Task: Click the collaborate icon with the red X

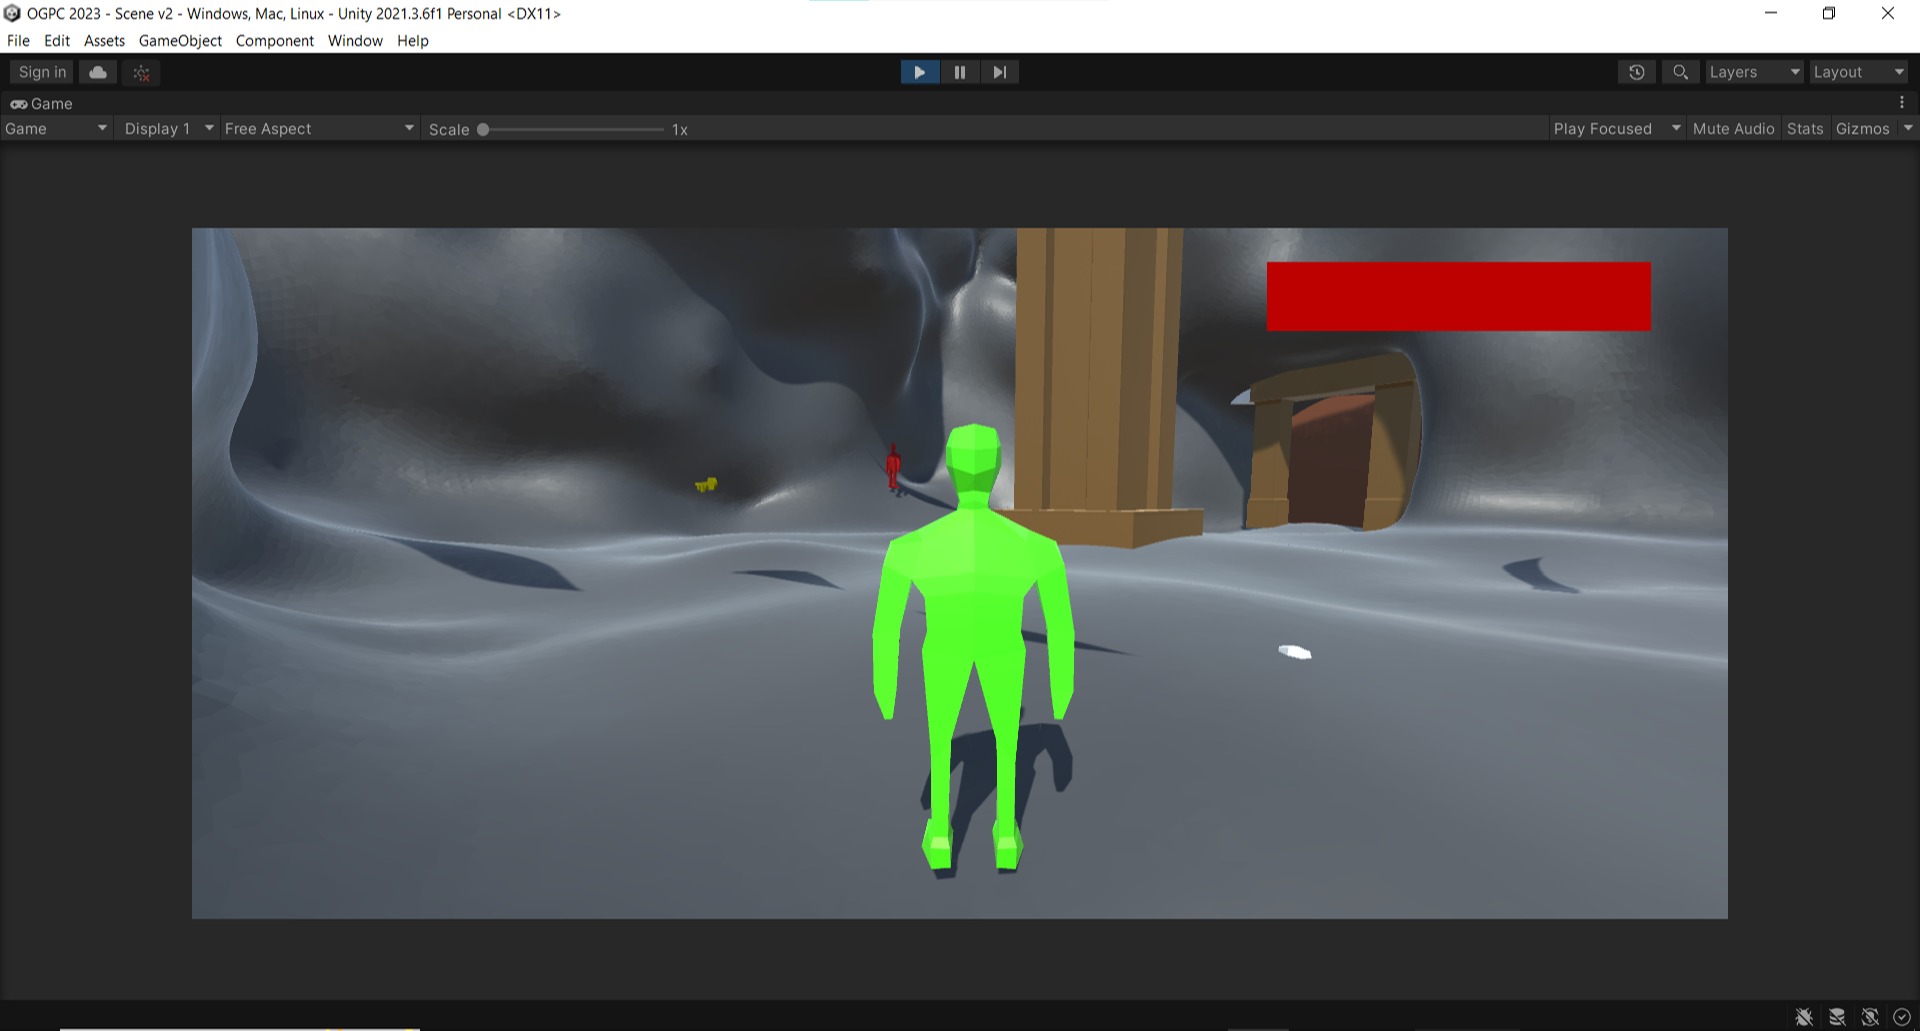Action: pos(140,72)
